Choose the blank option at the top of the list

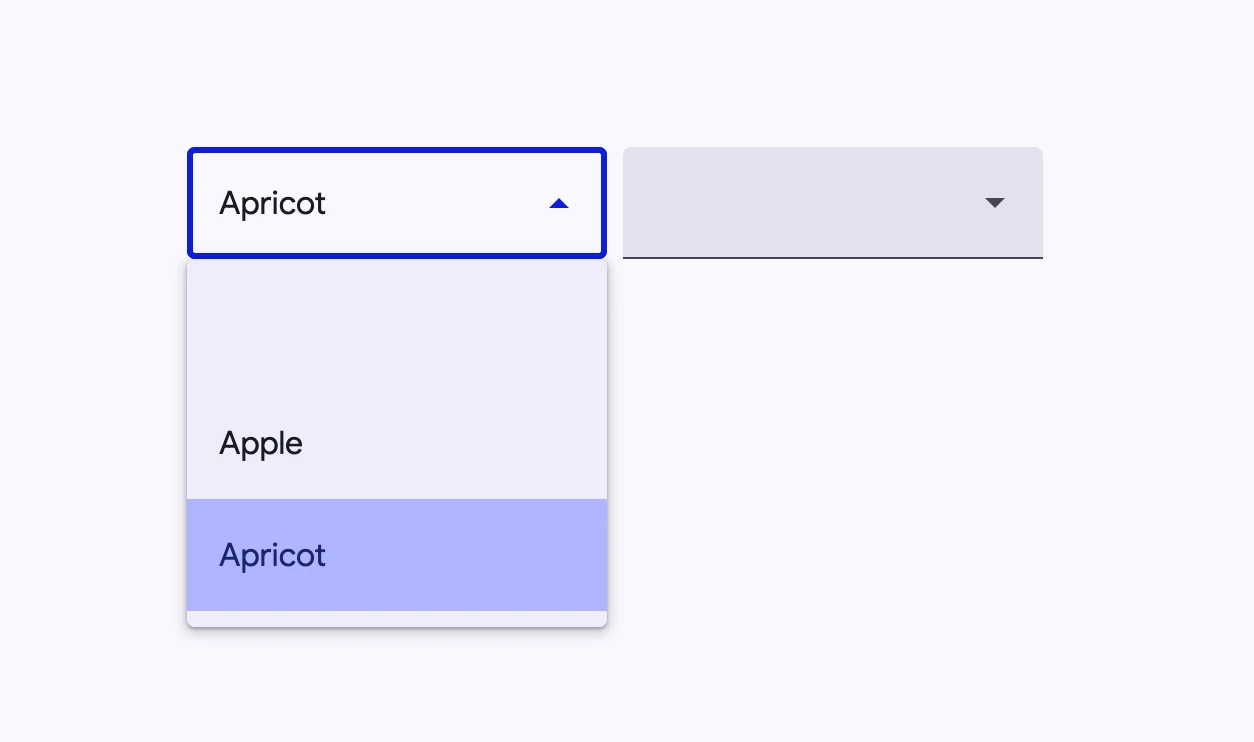tap(396, 320)
